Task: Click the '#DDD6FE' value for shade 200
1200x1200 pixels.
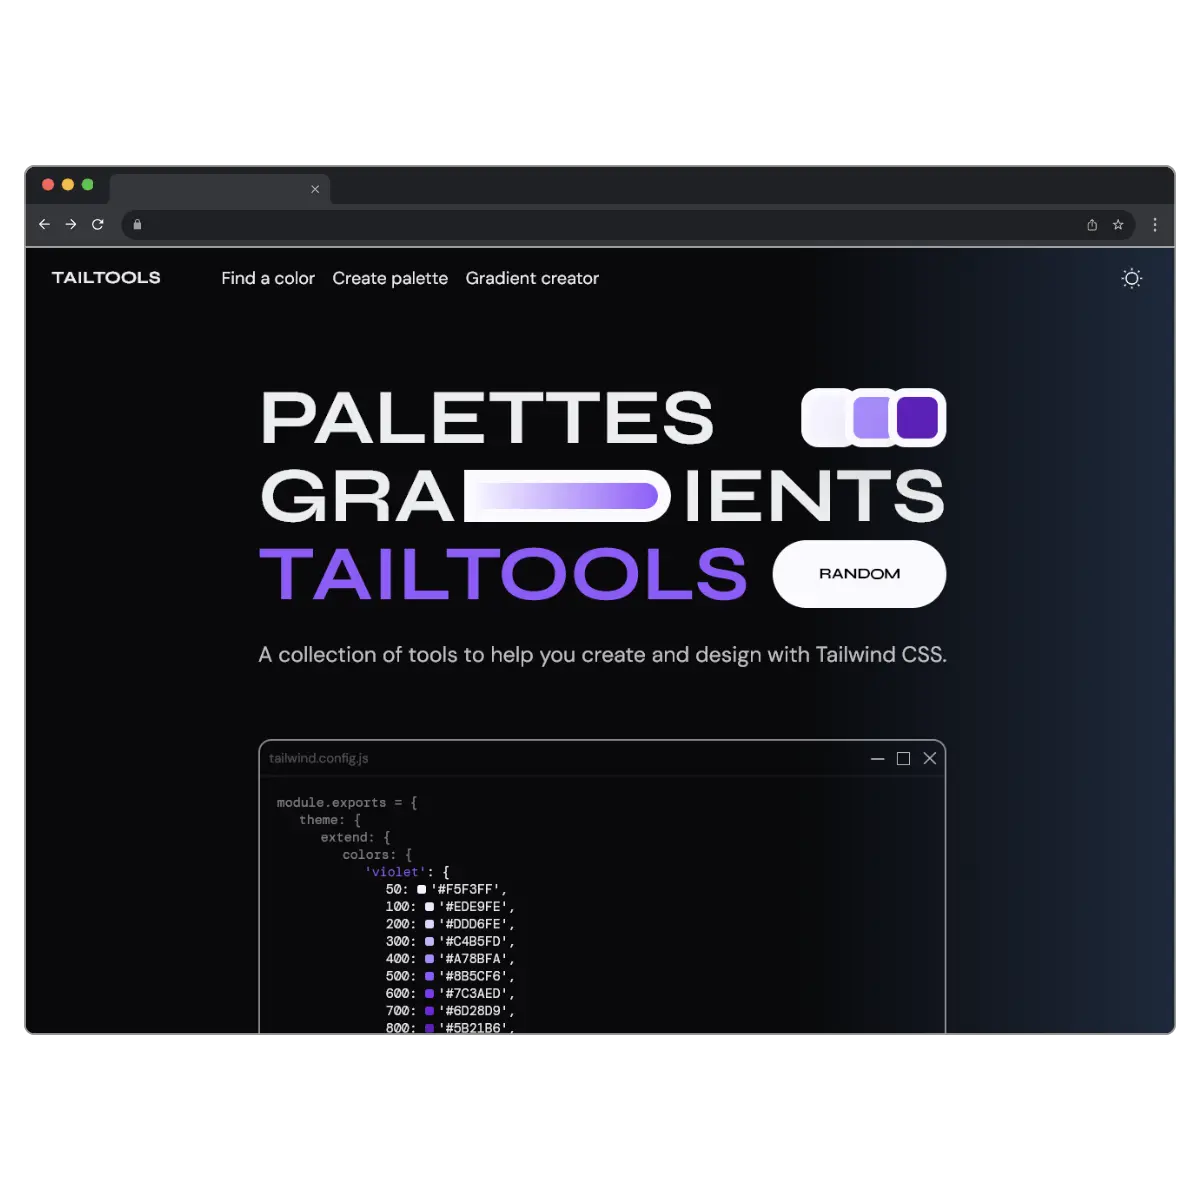Action: [x=475, y=924]
